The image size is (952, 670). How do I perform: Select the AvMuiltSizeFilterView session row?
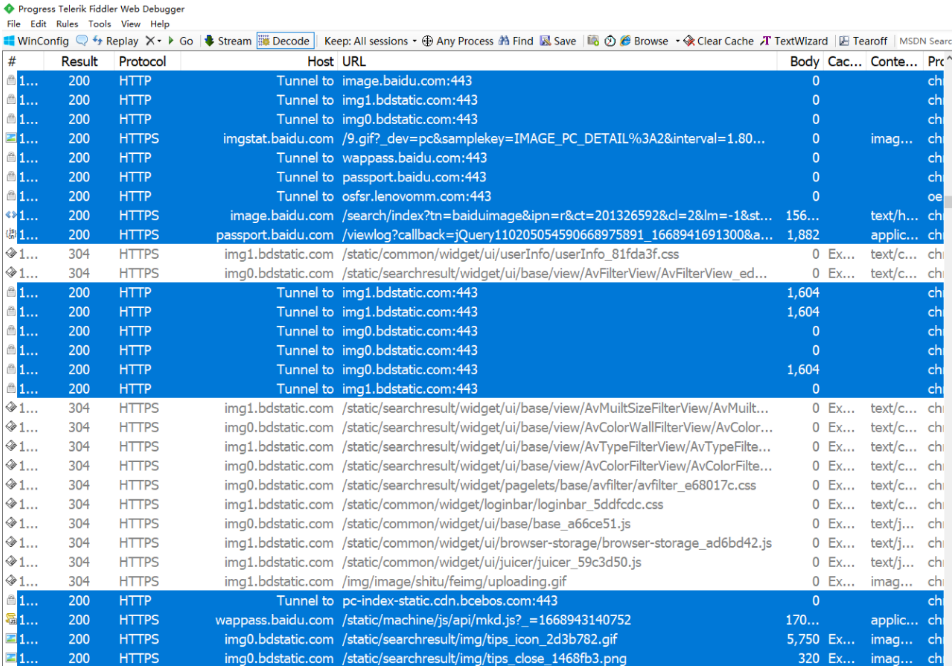point(474,408)
